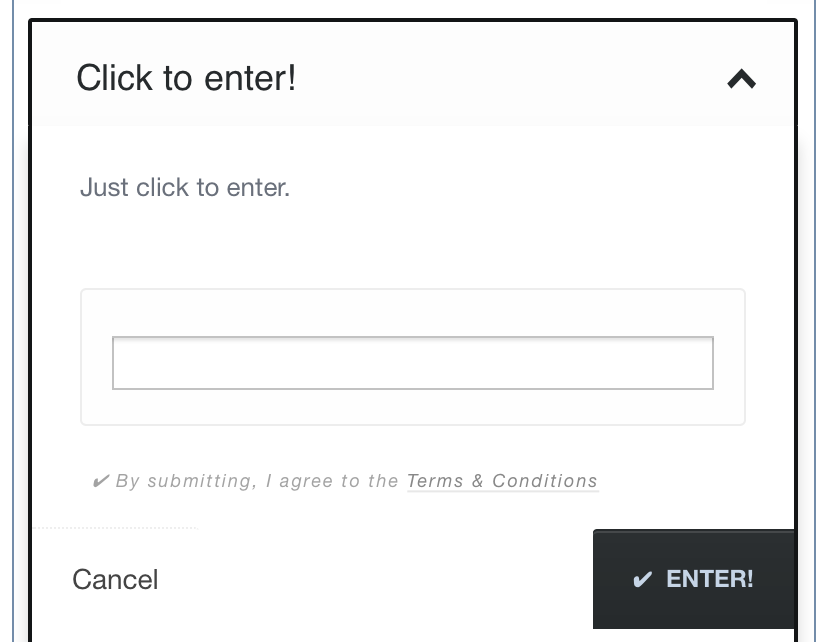Submit with the ENTER! button
The height and width of the screenshot is (642, 826).
point(694,579)
